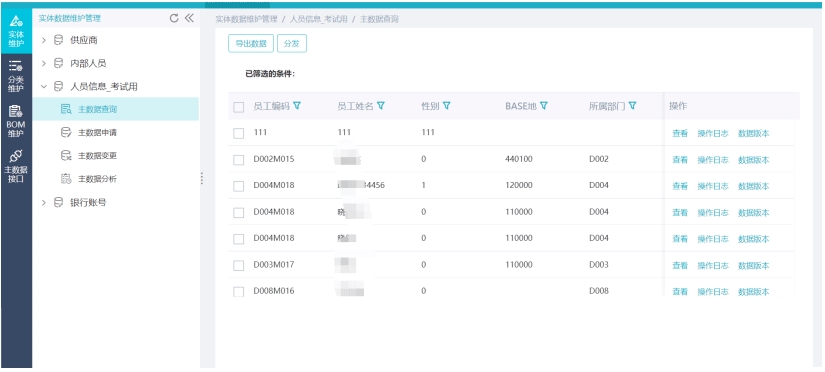The image size is (825, 372).
Task: Open the 分类维护 sidebar module
Action: (16, 76)
